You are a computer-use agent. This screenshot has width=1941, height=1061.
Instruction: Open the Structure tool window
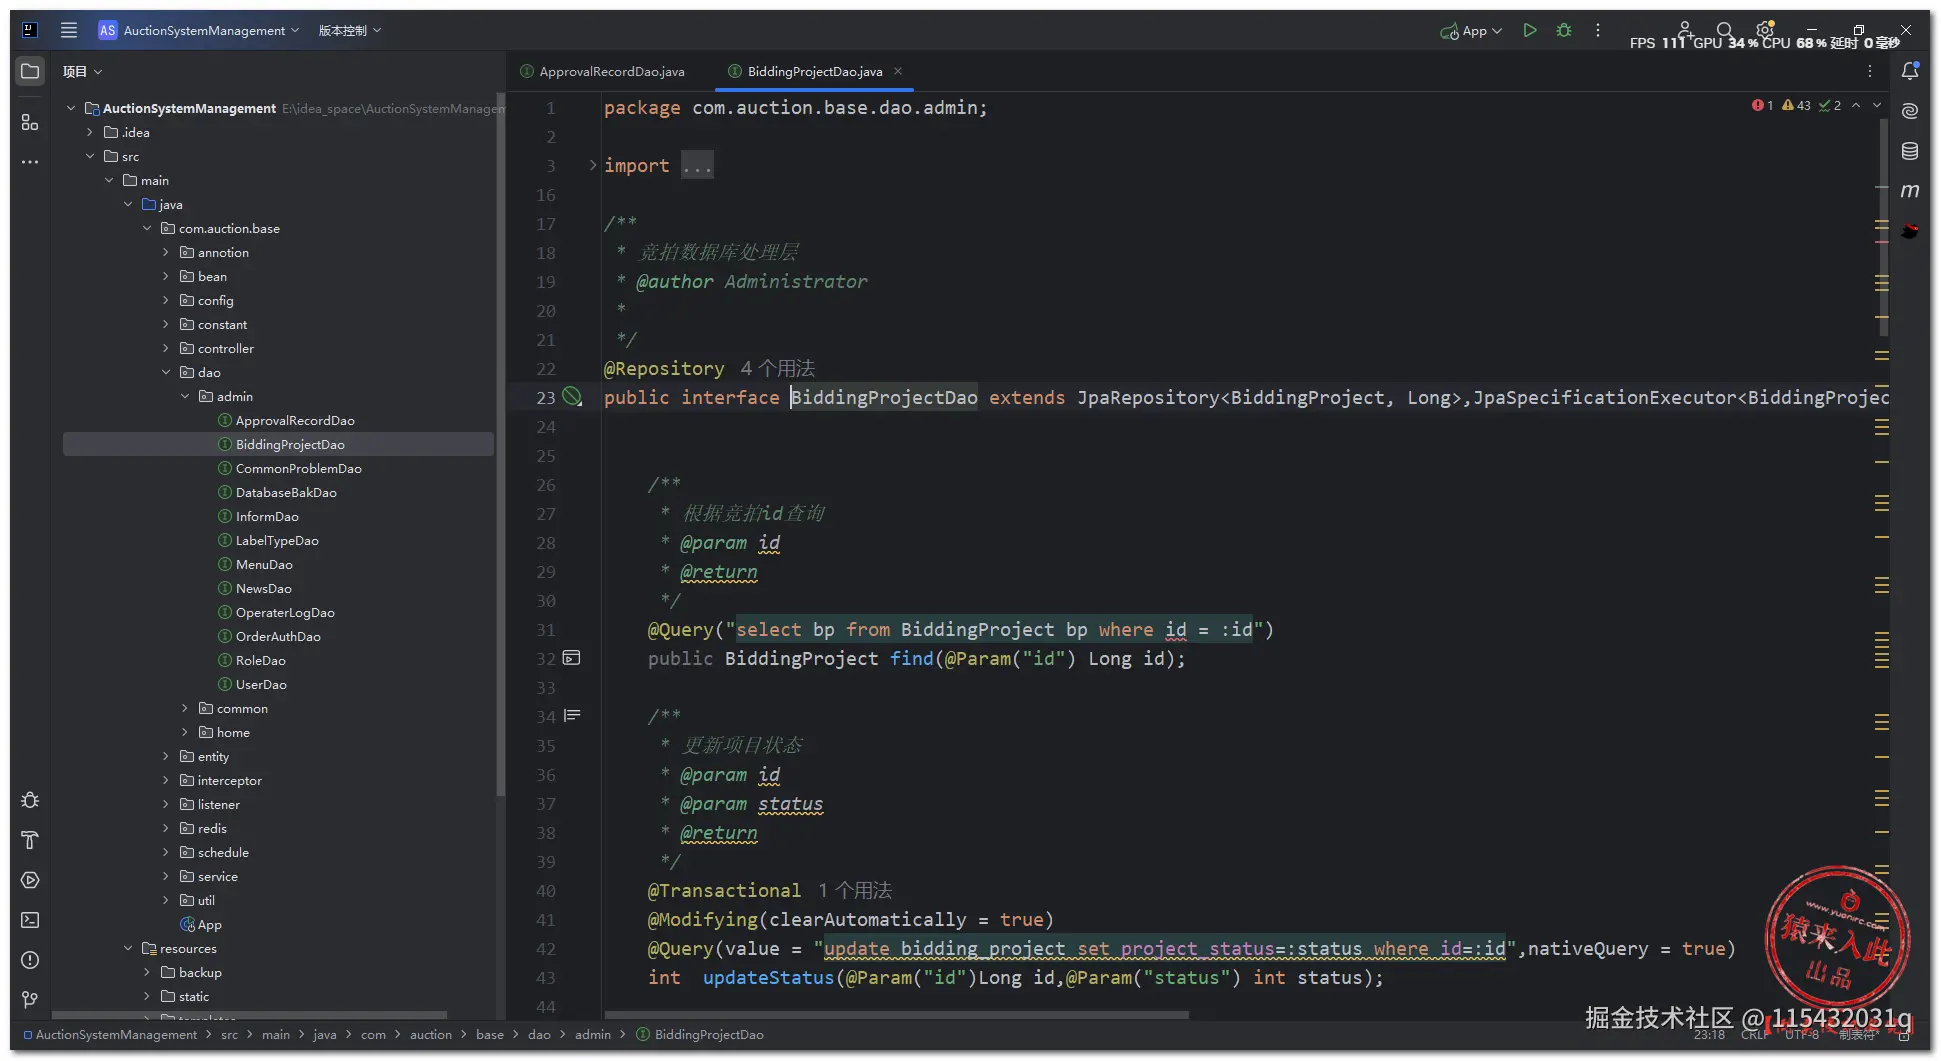30,122
